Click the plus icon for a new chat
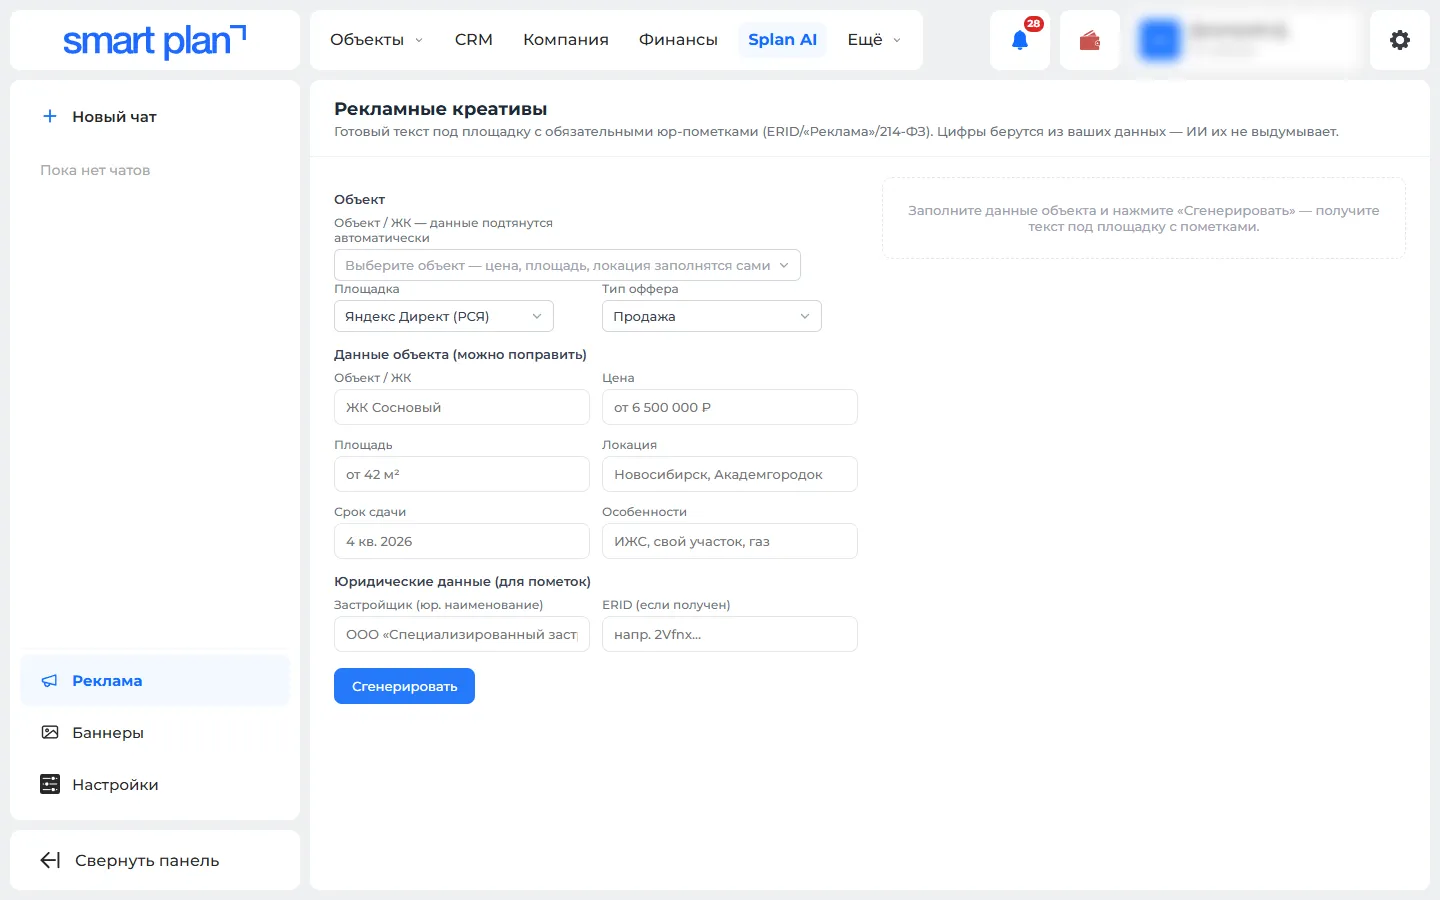This screenshot has width=1440, height=900. coord(50,116)
